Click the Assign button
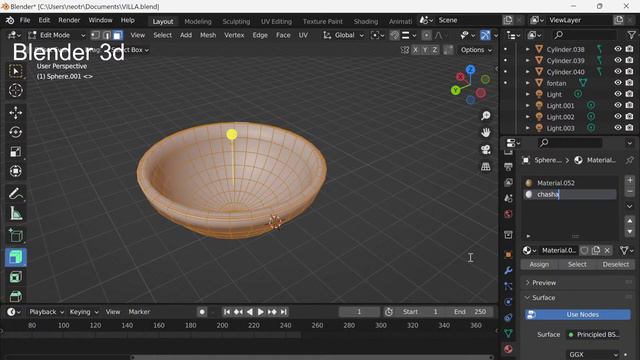This screenshot has height=360, width=640. [x=539, y=264]
